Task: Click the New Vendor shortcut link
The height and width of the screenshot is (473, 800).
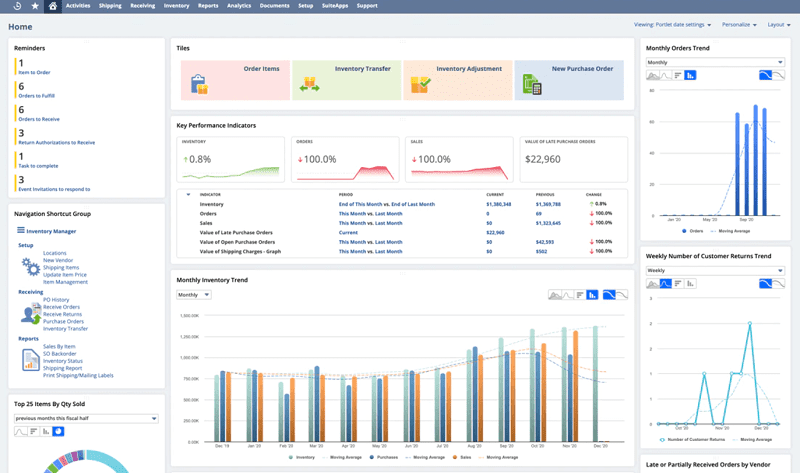Action: pyautogui.click(x=58, y=260)
